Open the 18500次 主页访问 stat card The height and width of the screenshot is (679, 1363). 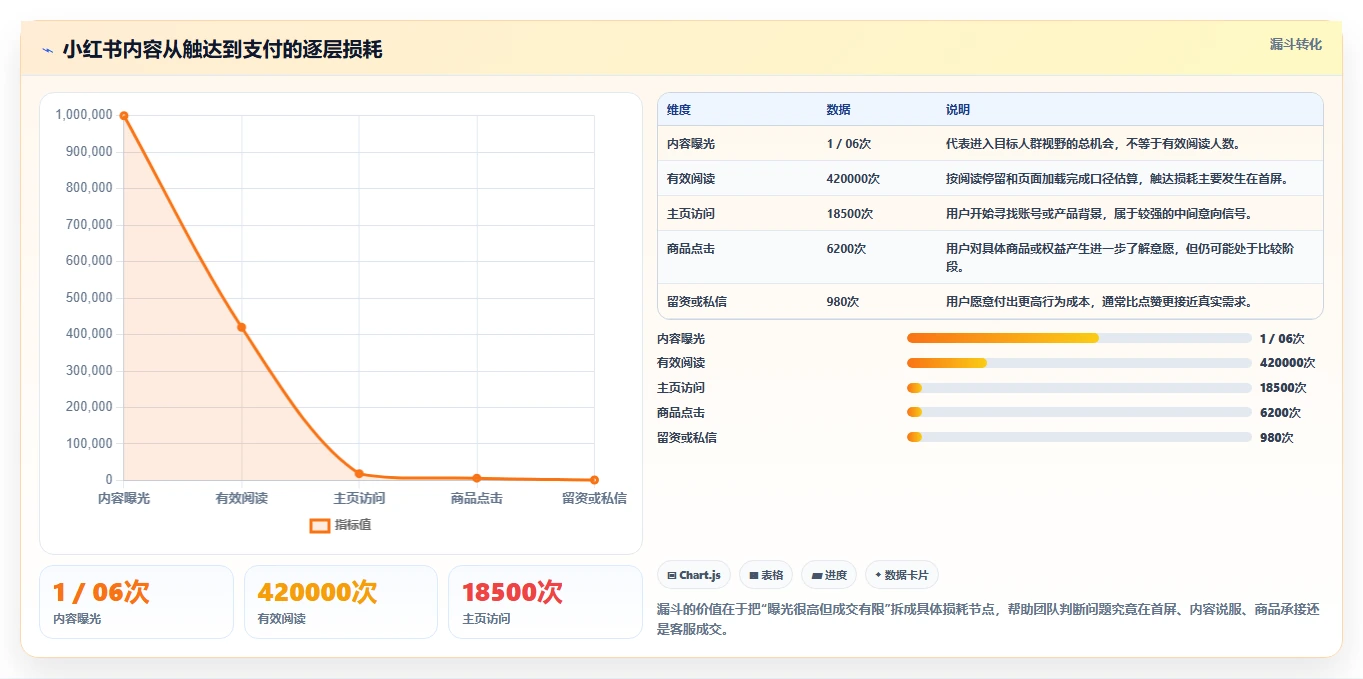[545, 602]
